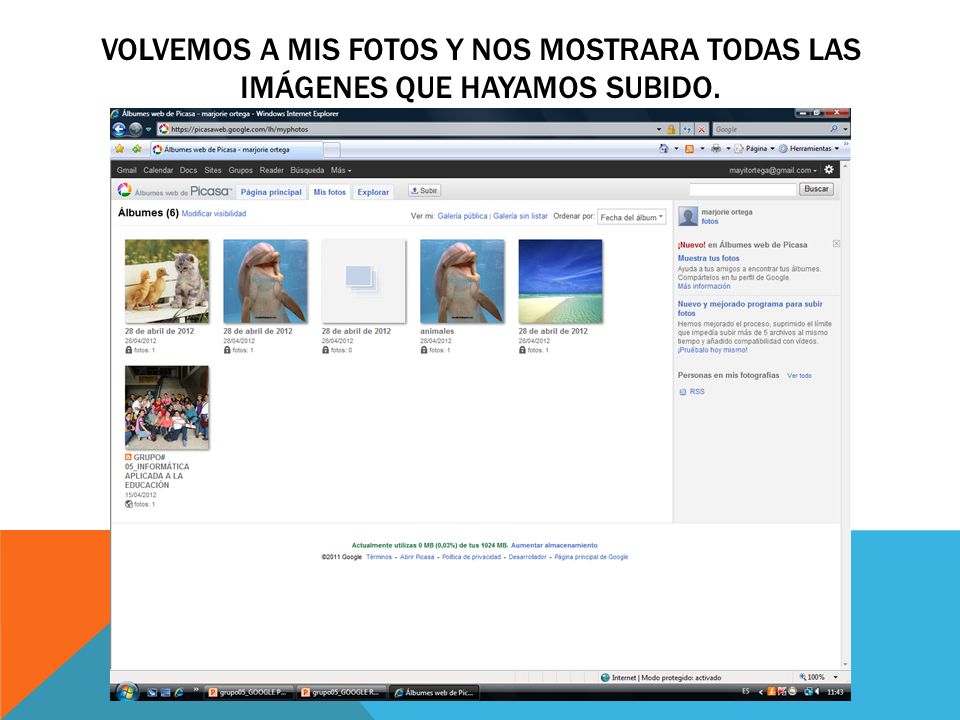Viewport: 960px width, 720px height.
Task: Click the security lock icon in address bar
Action: point(671,129)
